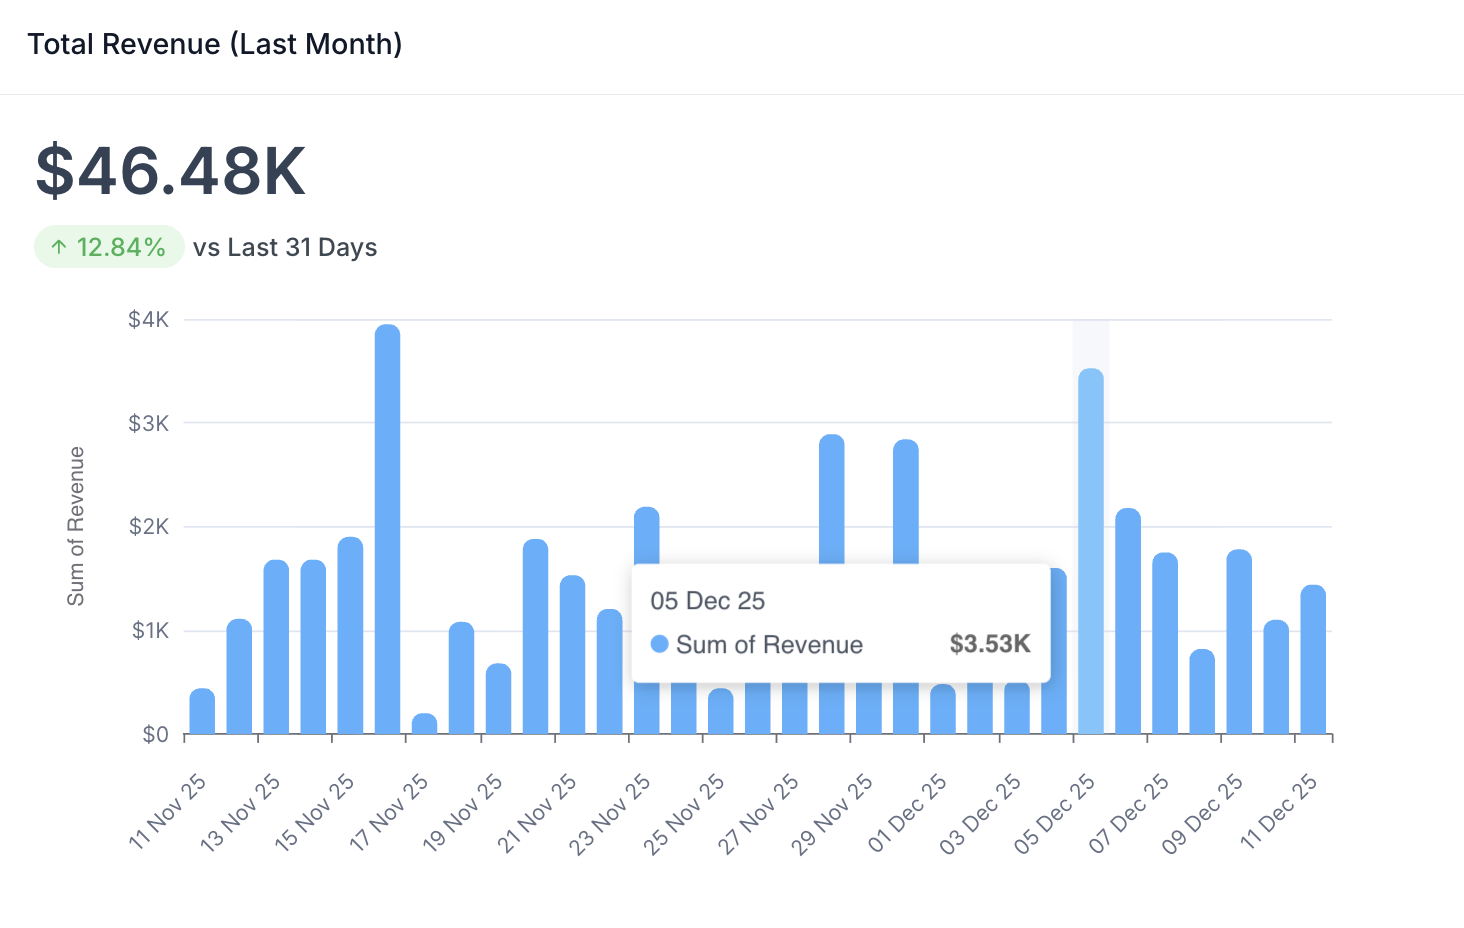Click the vs Last 31 Days text
Viewport: 1464px width, 928px height.
click(285, 247)
